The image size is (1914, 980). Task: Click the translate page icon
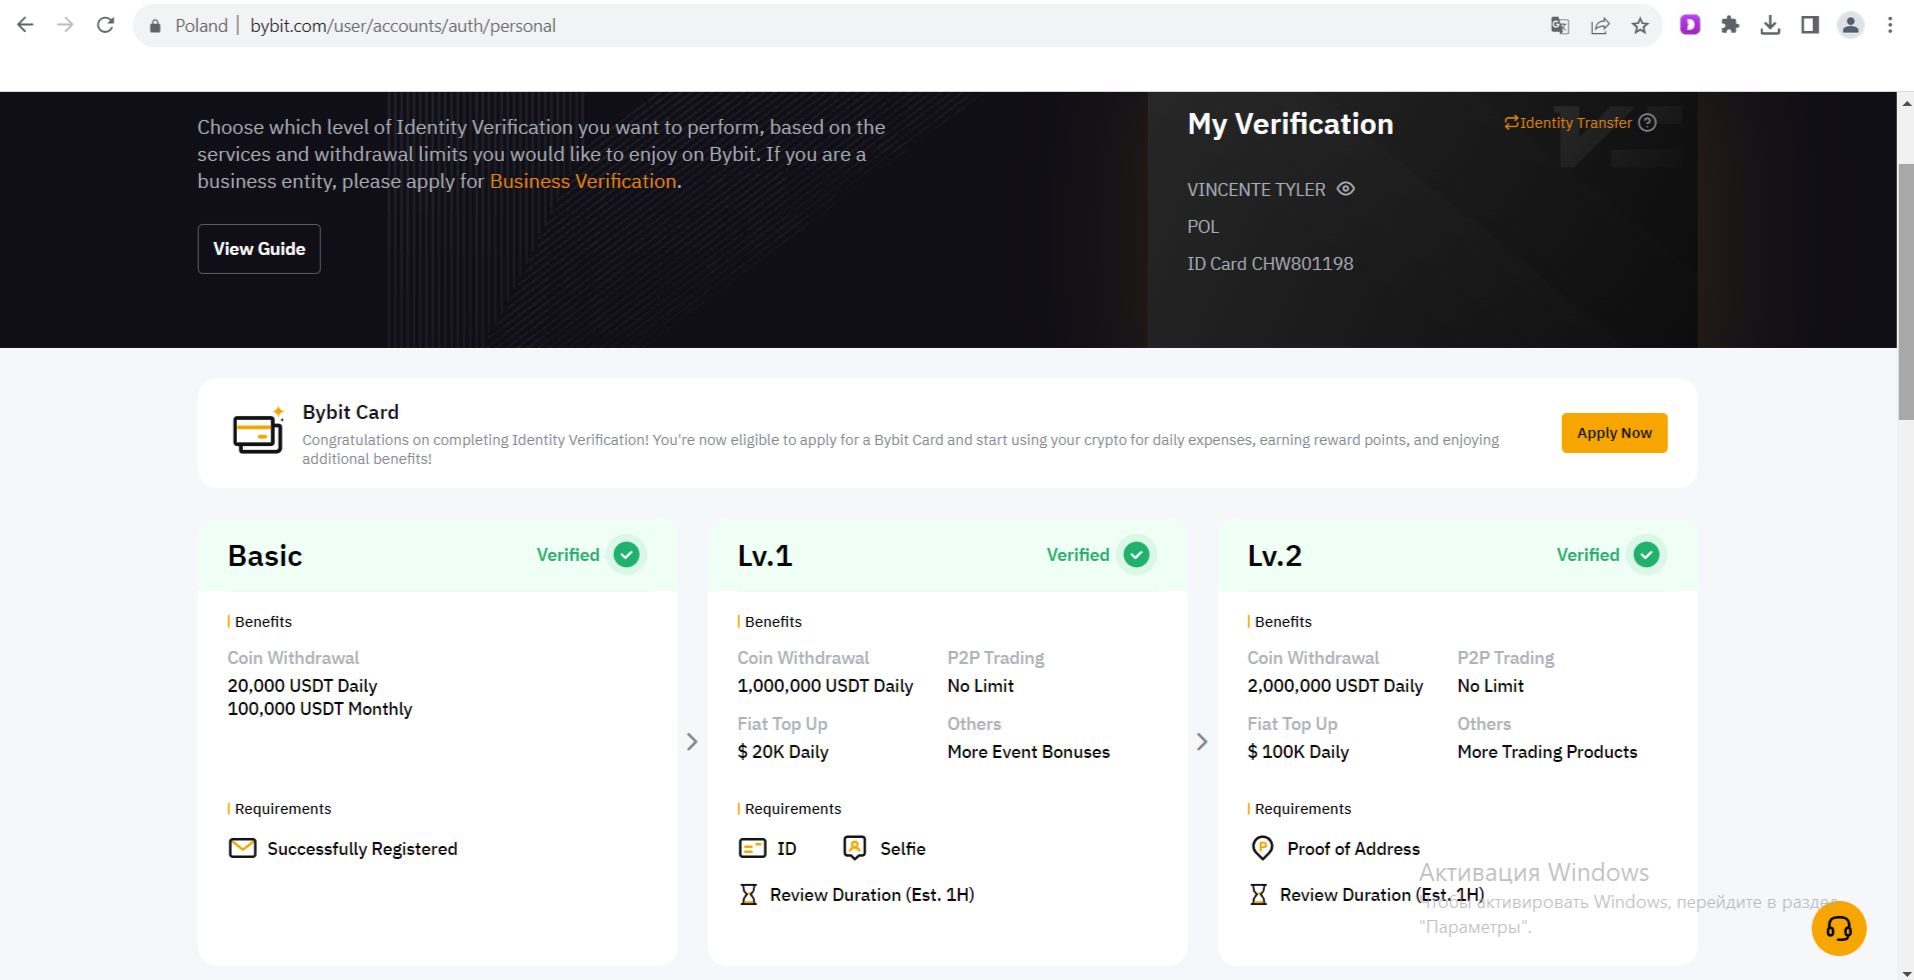tap(1559, 26)
